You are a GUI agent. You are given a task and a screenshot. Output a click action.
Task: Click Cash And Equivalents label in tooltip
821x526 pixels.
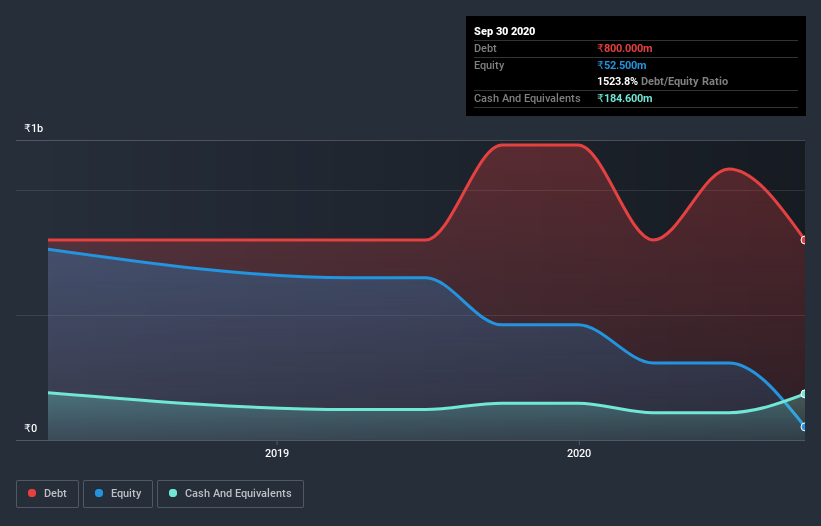point(527,98)
